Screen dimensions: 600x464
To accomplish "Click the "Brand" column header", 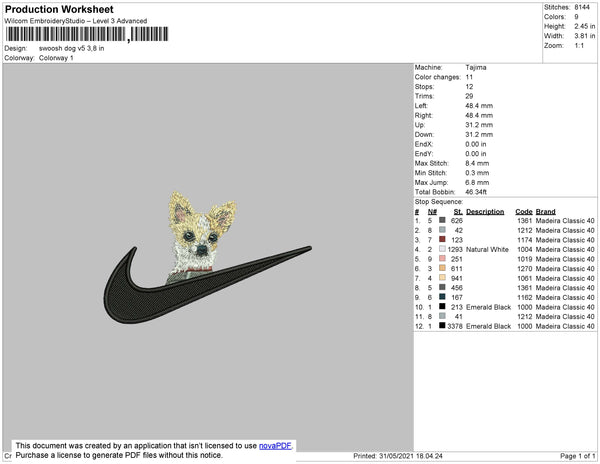I will (545, 212).
